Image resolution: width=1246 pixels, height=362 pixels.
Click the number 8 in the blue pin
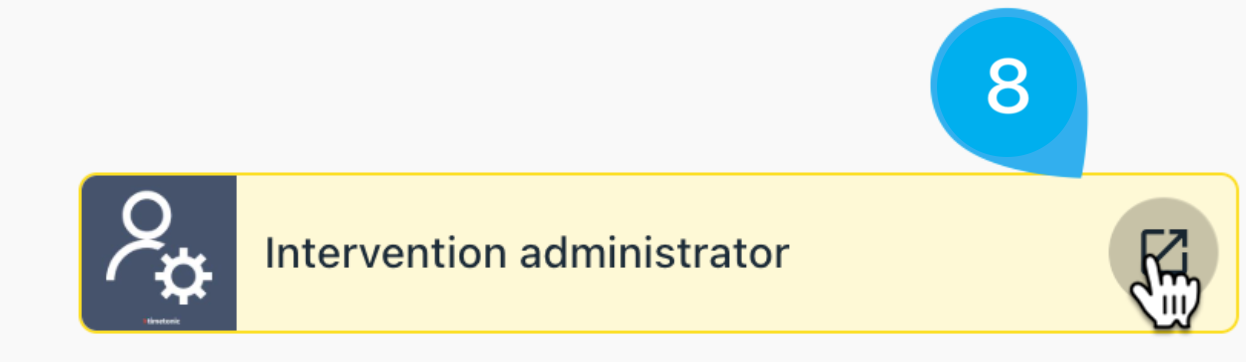[x=1008, y=86]
